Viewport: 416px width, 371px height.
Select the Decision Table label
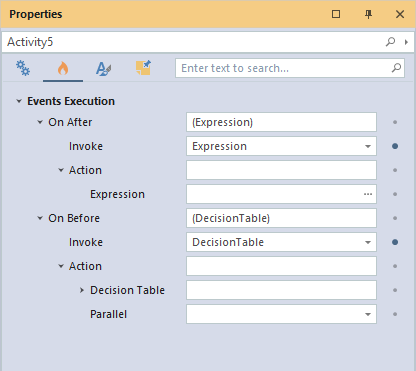tap(127, 290)
